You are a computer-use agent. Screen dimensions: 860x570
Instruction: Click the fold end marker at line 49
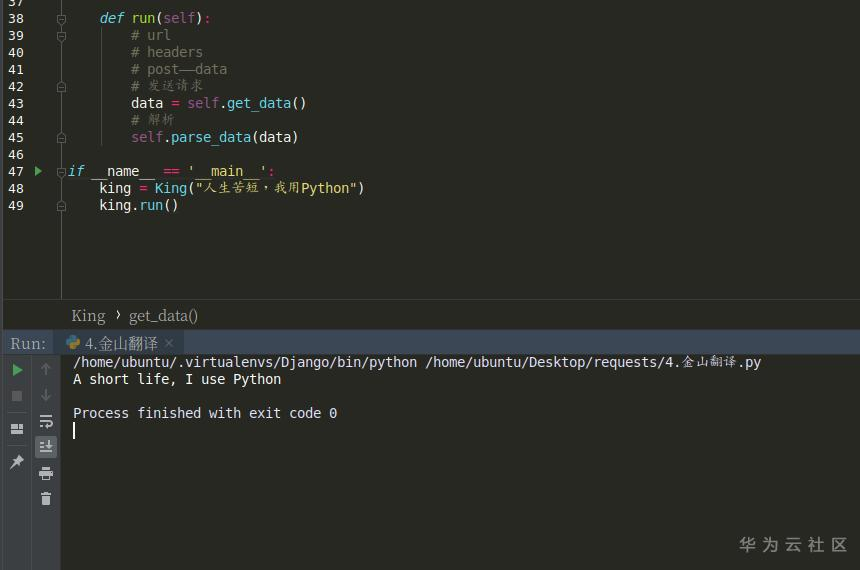pyautogui.click(x=61, y=206)
